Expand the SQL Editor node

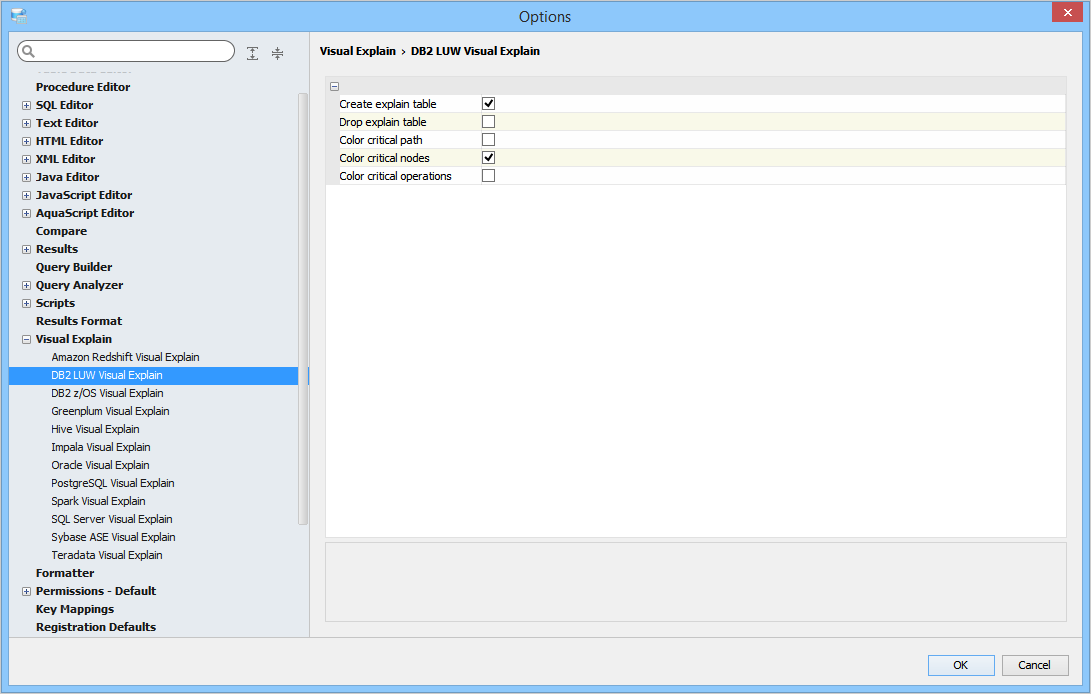26,106
